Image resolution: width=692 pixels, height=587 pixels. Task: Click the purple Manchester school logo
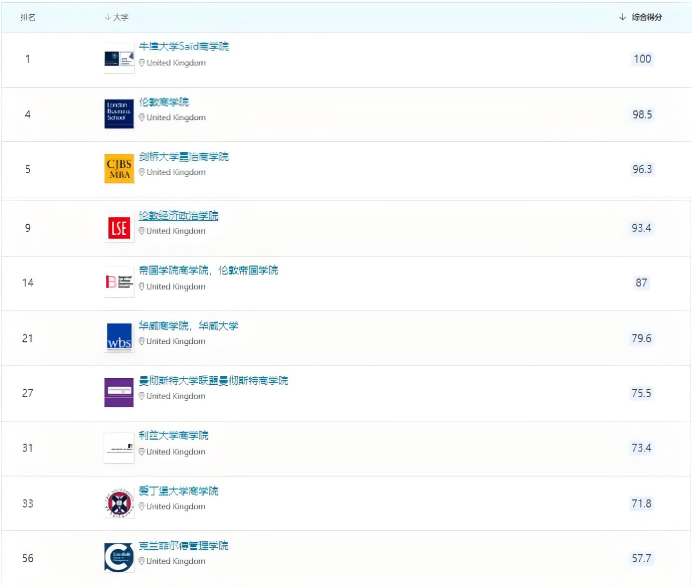pos(119,392)
